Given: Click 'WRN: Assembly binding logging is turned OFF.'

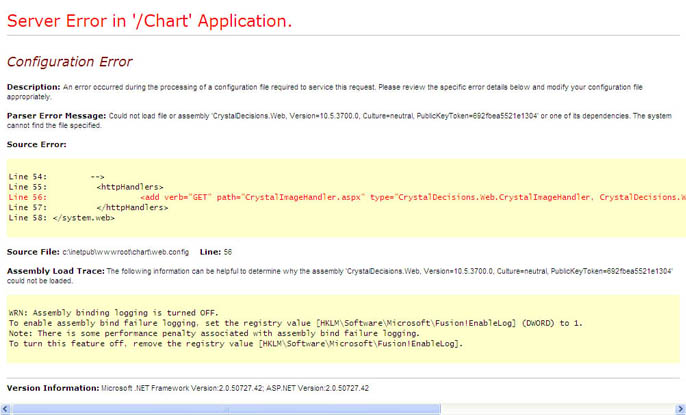Looking at the screenshot, I should click(113, 313).
